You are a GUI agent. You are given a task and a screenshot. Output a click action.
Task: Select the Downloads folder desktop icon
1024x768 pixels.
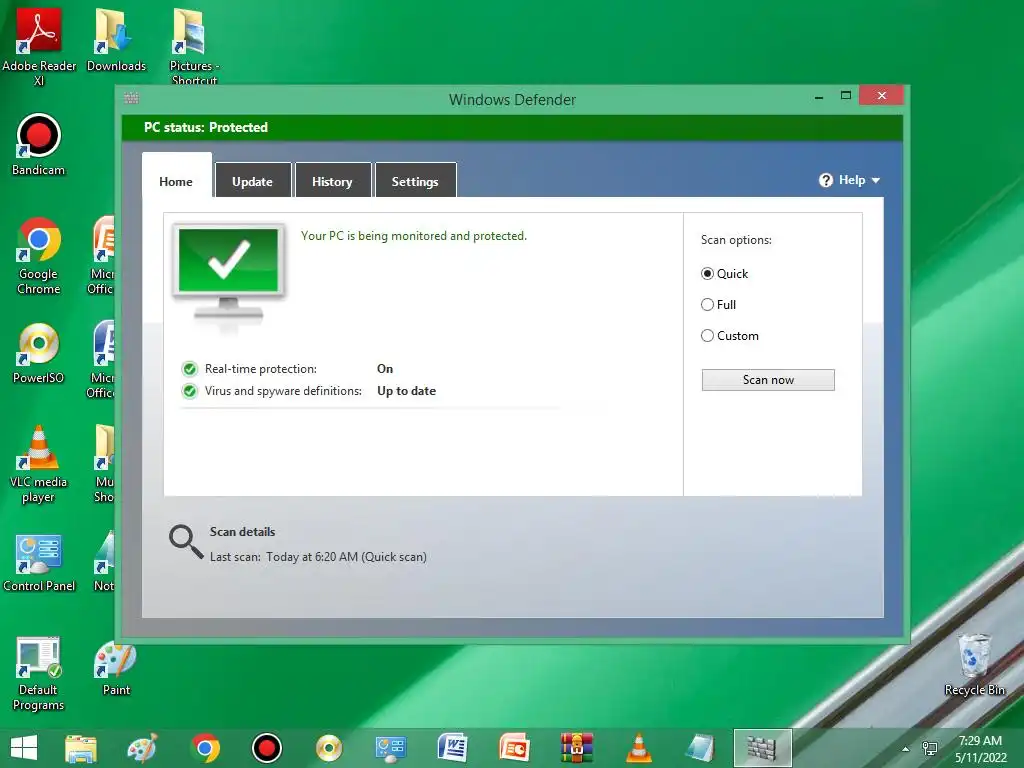(116, 39)
